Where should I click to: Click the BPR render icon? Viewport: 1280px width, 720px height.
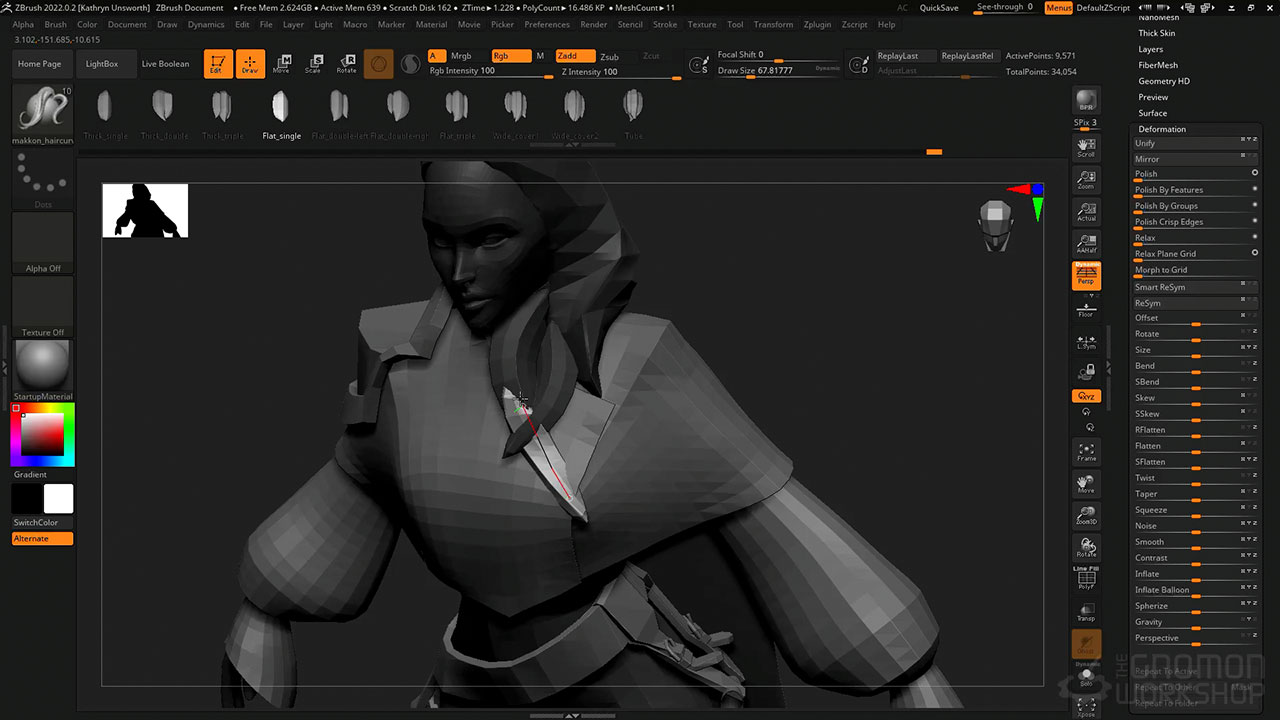click(x=1086, y=101)
